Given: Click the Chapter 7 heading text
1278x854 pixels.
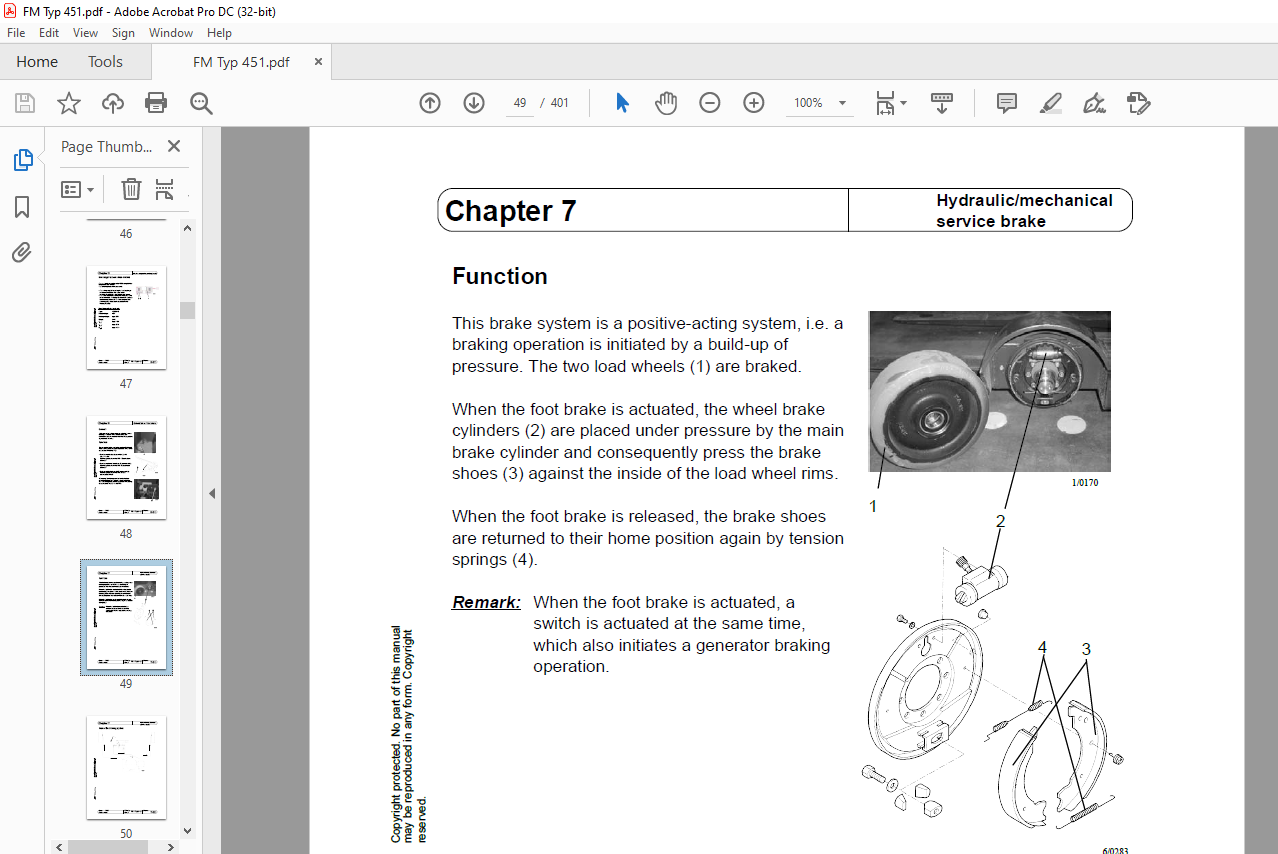Looking at the screenshot, I should (x=511, y=211).
